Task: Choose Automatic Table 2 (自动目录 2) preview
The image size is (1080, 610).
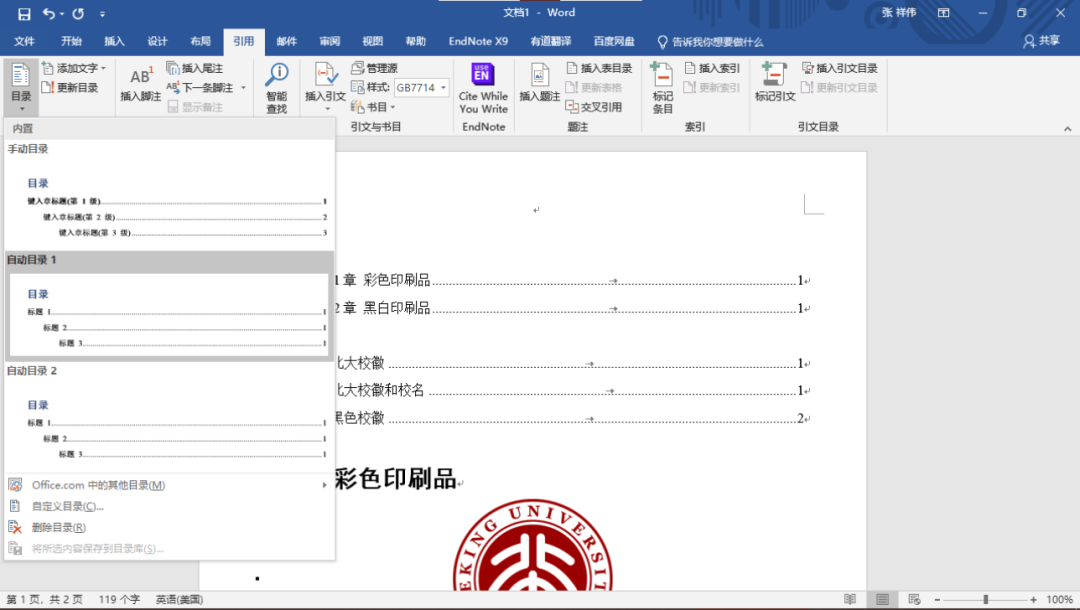Action: pos(167,427)
